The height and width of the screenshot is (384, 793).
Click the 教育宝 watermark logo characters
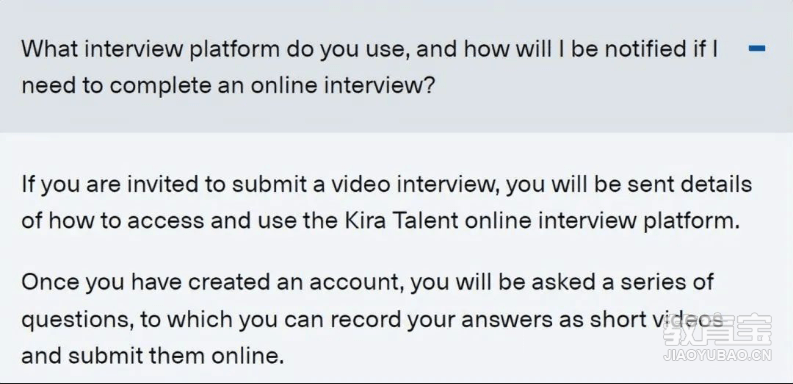pos(718,330)
